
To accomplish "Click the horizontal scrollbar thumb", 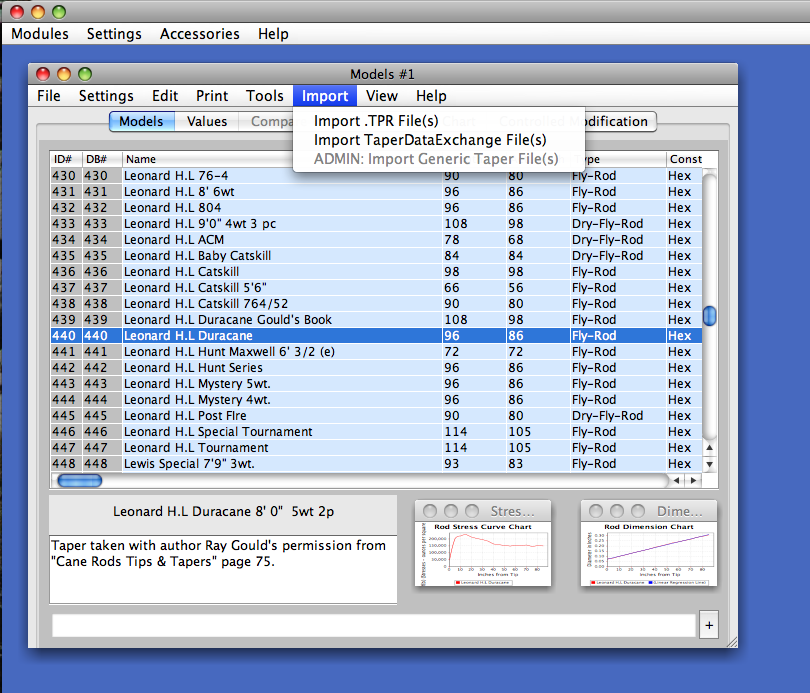I will click(80, 481).
